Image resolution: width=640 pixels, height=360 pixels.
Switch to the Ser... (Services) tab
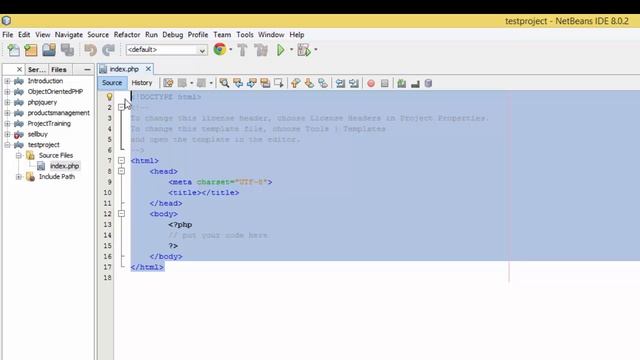coord(37,69)
